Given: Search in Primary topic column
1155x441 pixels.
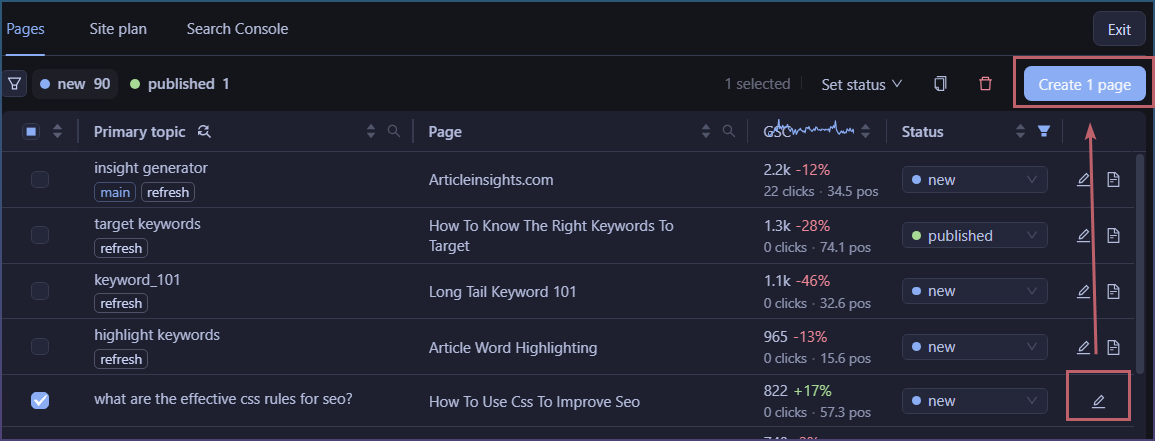Looking at the screenshot, I should [394, 131].
